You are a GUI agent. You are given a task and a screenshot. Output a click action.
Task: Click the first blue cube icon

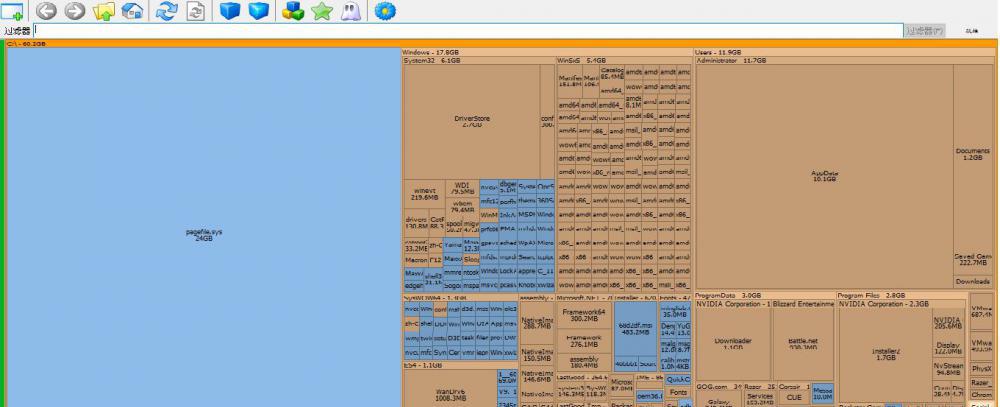(x=230, y=10)
